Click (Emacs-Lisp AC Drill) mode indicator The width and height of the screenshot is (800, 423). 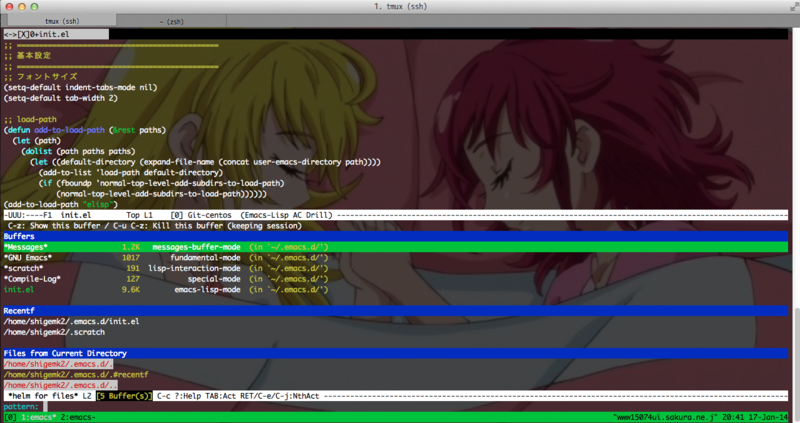(286, 215)
